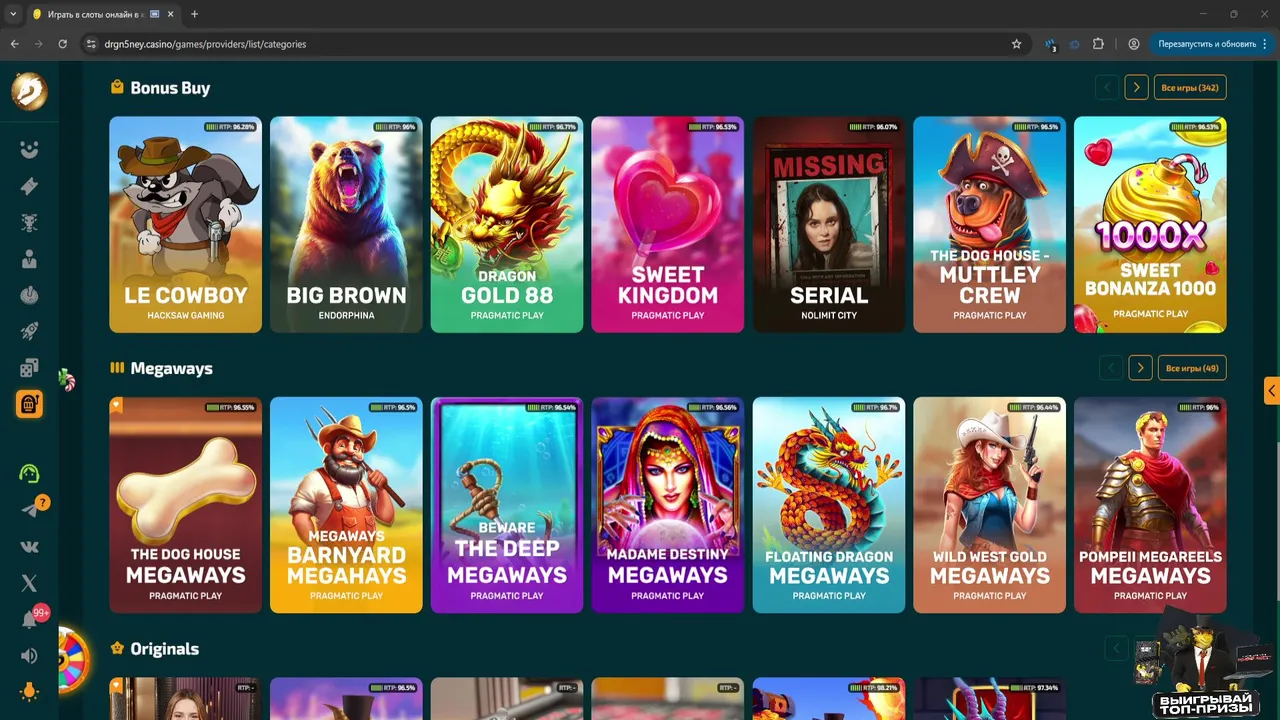Toggle light theme via the bulb icon
Screen dimensions: 1280x720
pyautogui.click(x=29, y=692)
